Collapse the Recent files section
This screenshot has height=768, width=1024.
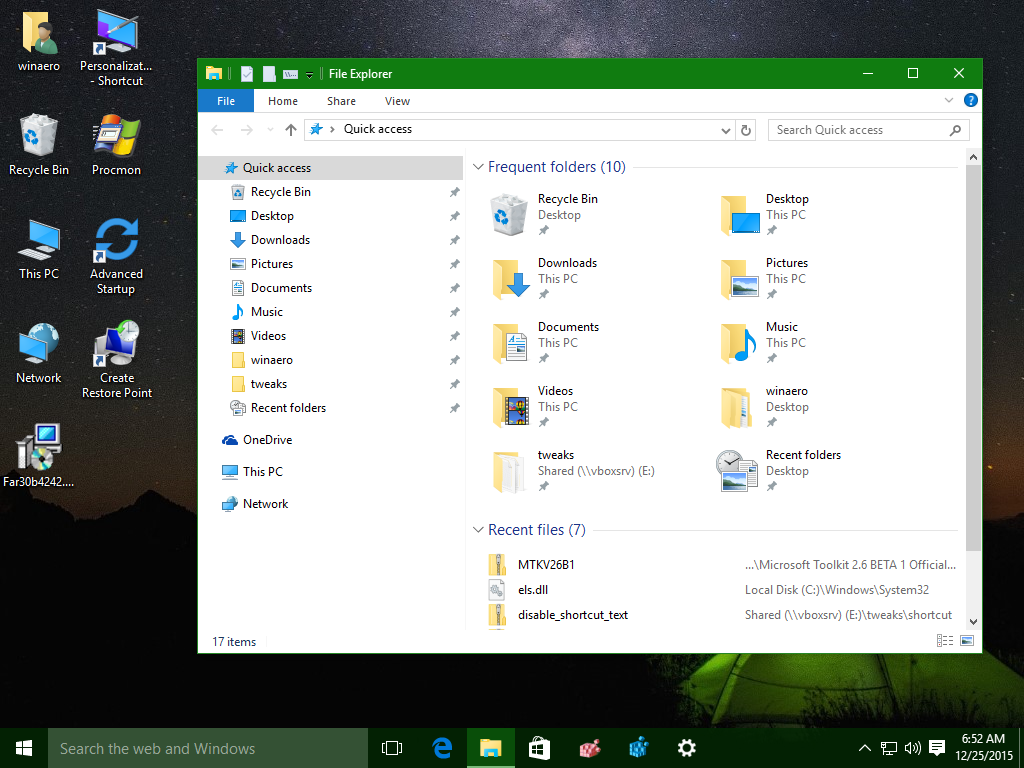click(477, 529)
